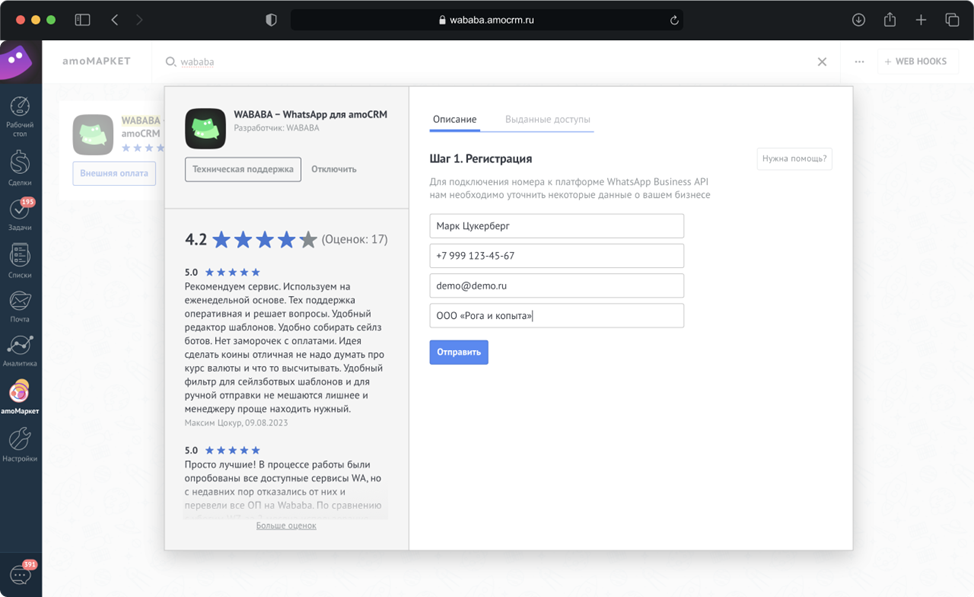Focus the email field demo@demo.ru
This screenshot has width=974, height=597.
tap(557, 286)
